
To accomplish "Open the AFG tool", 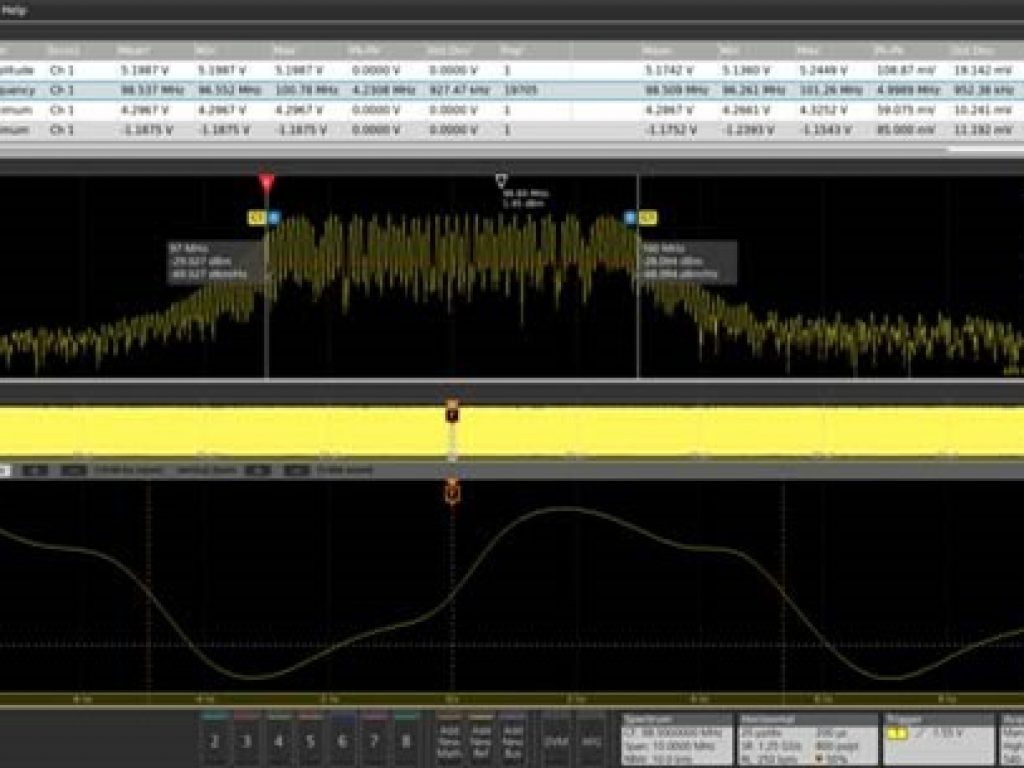I will (x=591, y=739).
